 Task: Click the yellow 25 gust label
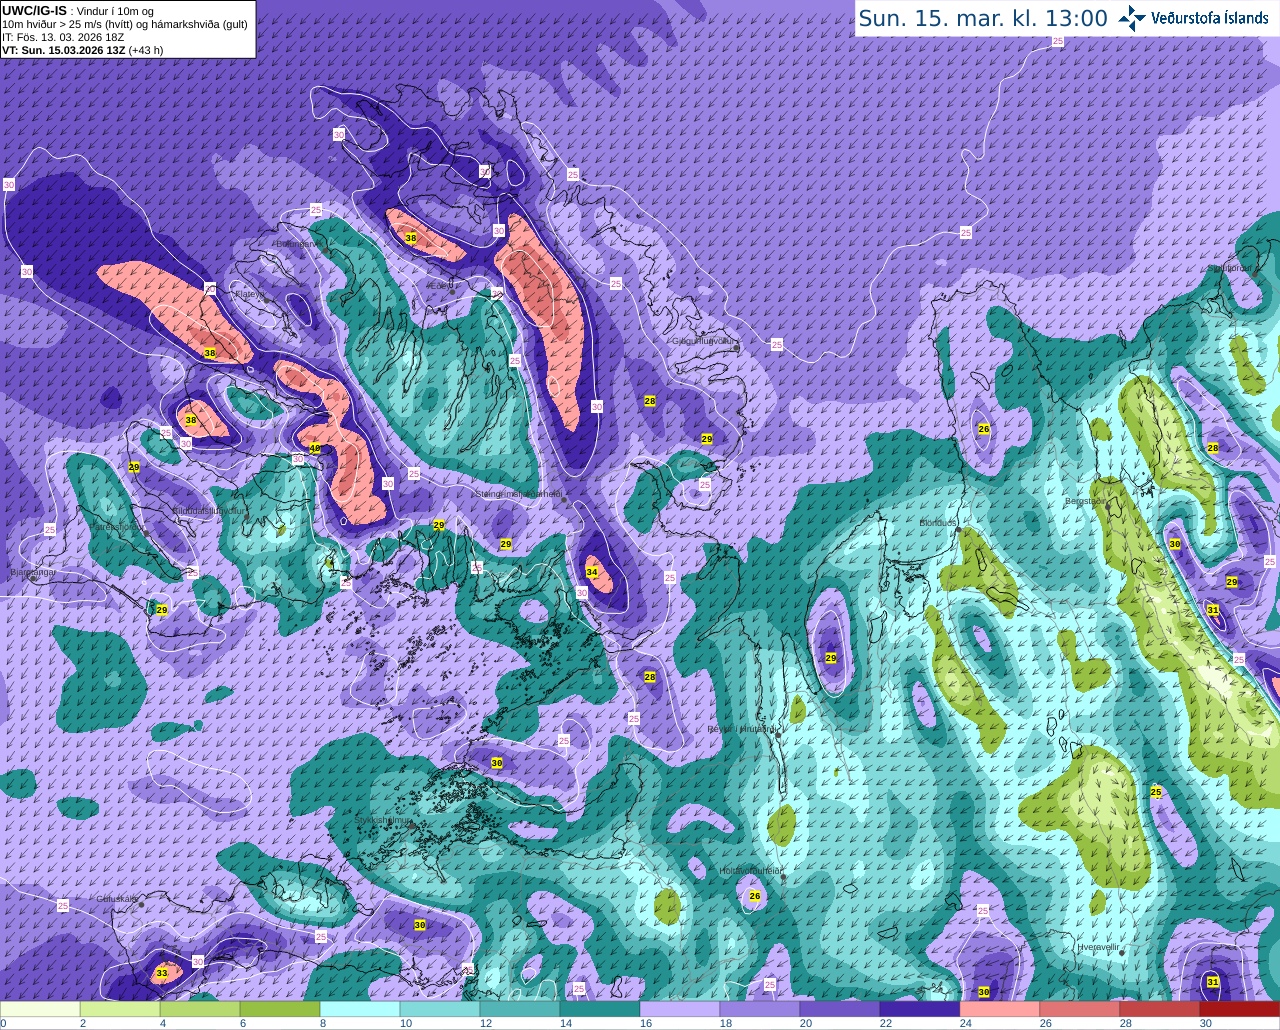[x=1156, y=792]
